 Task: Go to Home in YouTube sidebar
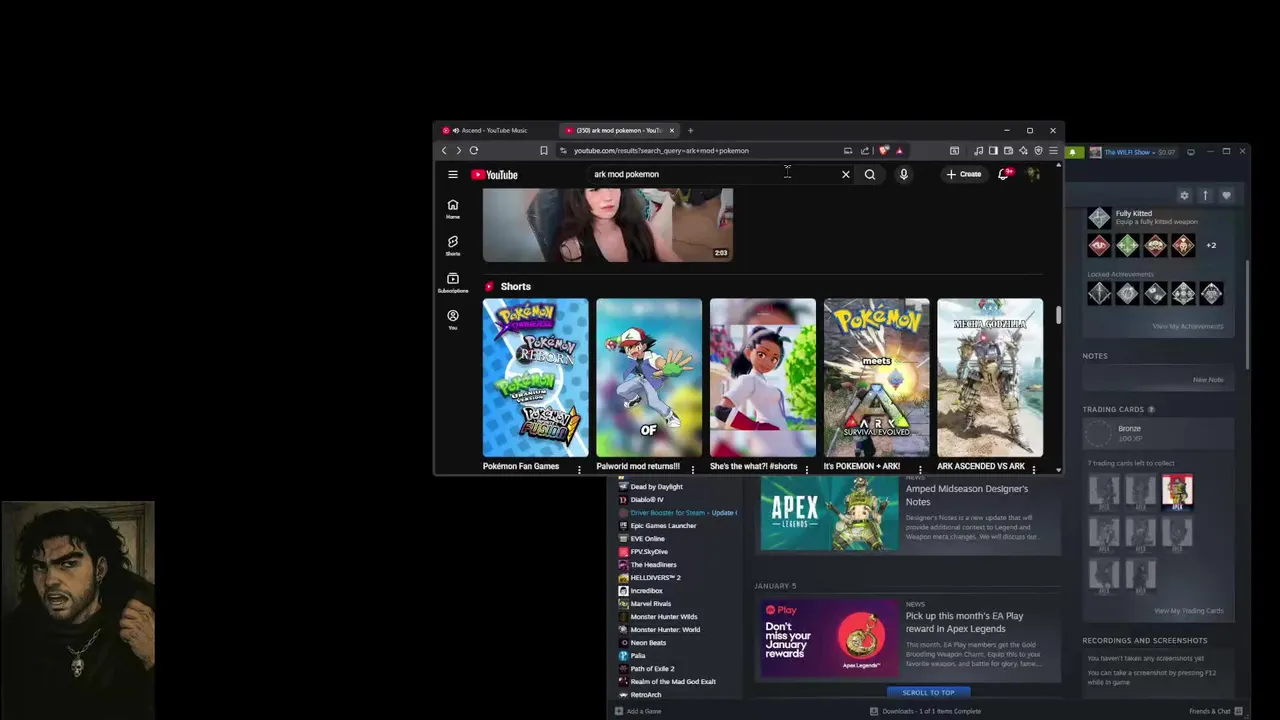pyautogui.click(x=452, y=208)
